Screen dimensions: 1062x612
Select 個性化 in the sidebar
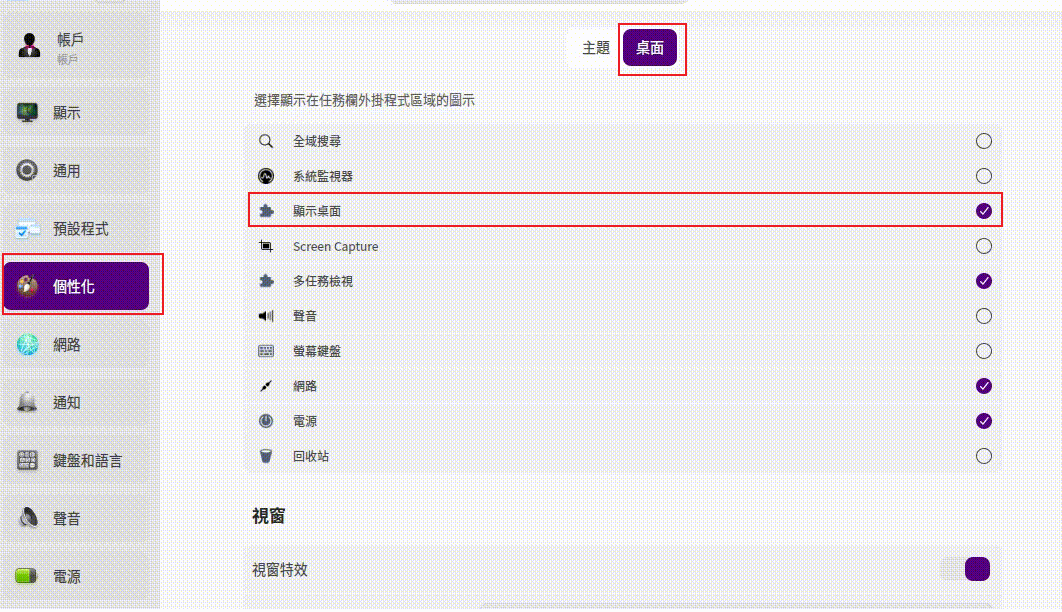pyautogui.click(x=76, y=287)
